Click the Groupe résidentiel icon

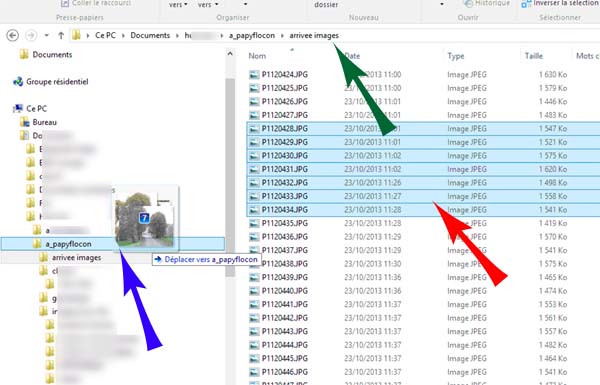point(18,82)
